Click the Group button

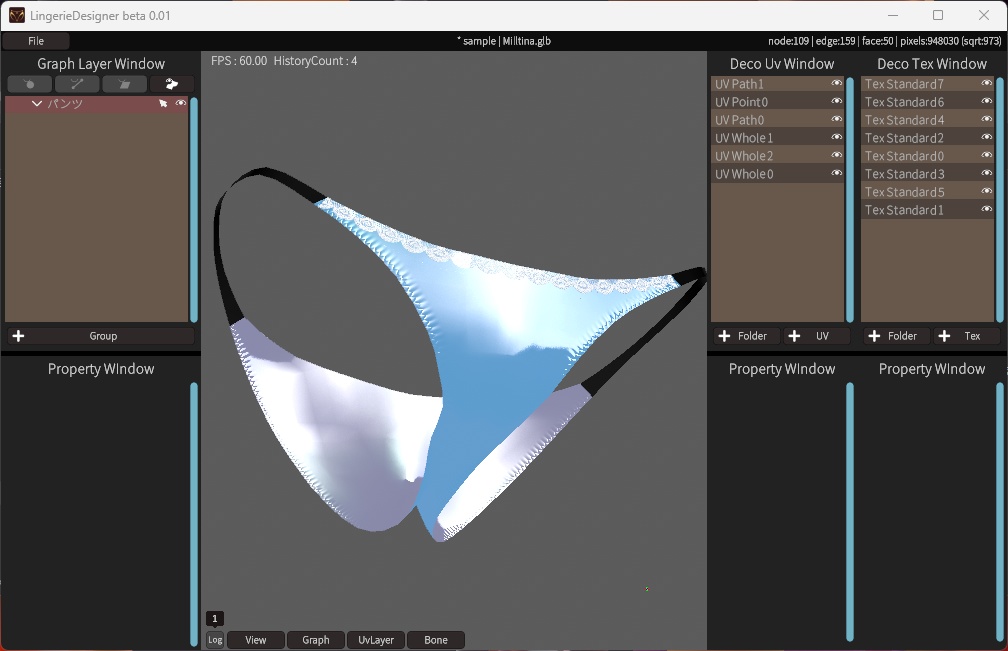[x=103, y=336]
